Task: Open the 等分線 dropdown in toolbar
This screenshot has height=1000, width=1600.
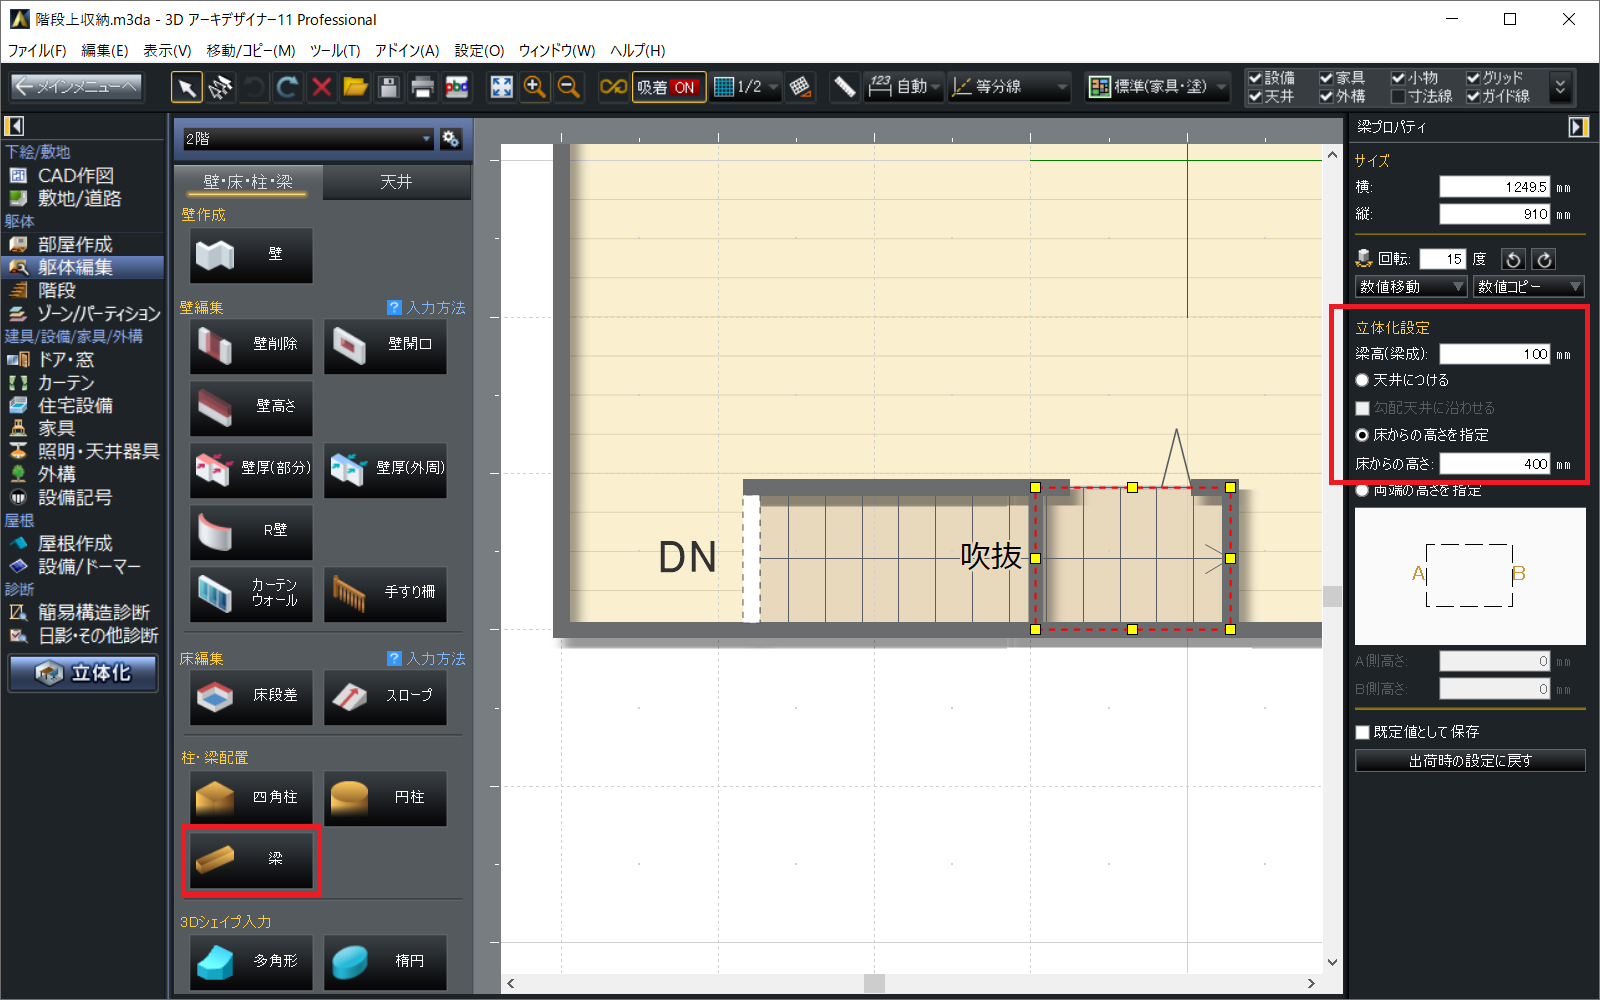Action: click(1009, 88)
